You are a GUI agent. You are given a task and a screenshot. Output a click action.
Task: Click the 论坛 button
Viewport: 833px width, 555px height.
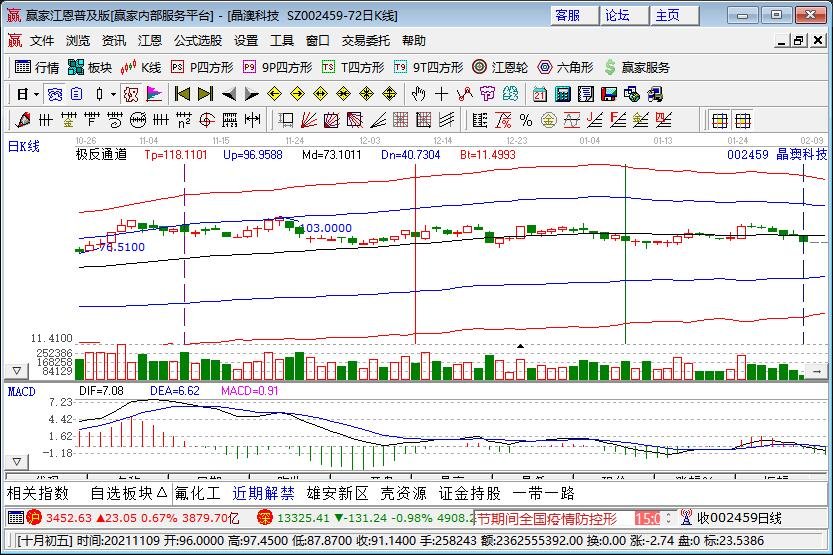coord(624,15)
